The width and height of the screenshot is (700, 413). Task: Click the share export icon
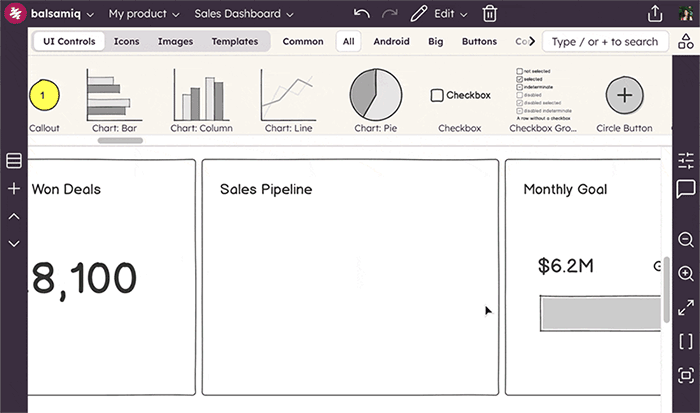[x=655, y=13]
